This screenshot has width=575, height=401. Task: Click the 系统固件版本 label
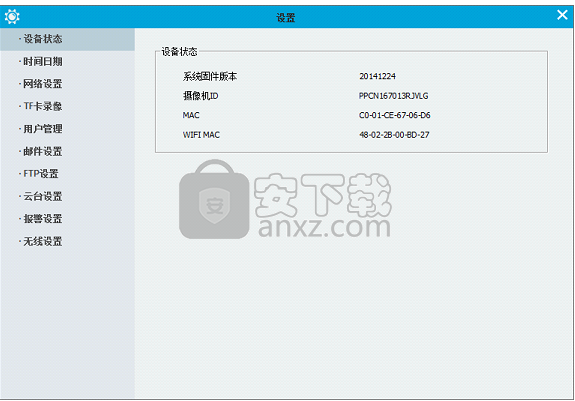click(x=210, y=76)
